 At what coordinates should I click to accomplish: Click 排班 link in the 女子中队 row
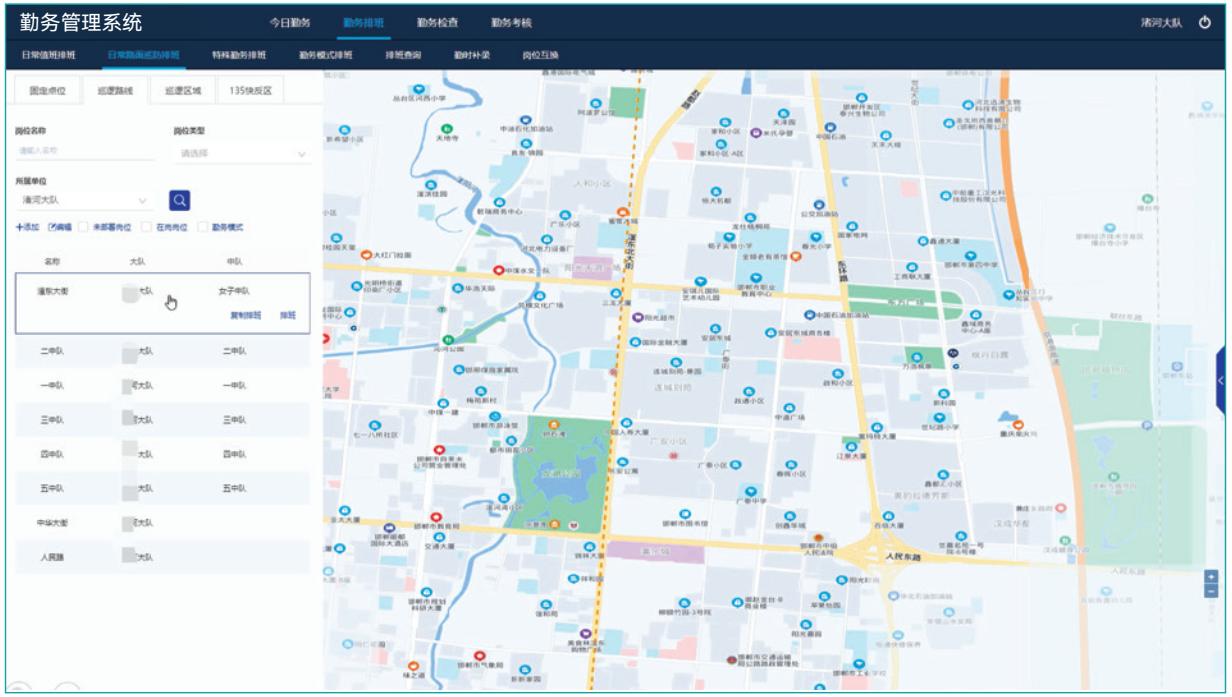coord(288,315)
